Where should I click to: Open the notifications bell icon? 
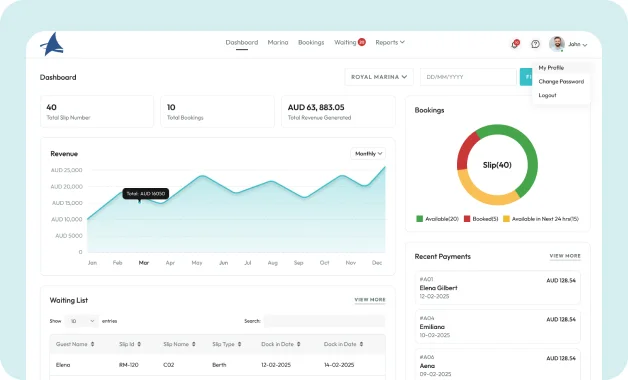tap(515, 44)
